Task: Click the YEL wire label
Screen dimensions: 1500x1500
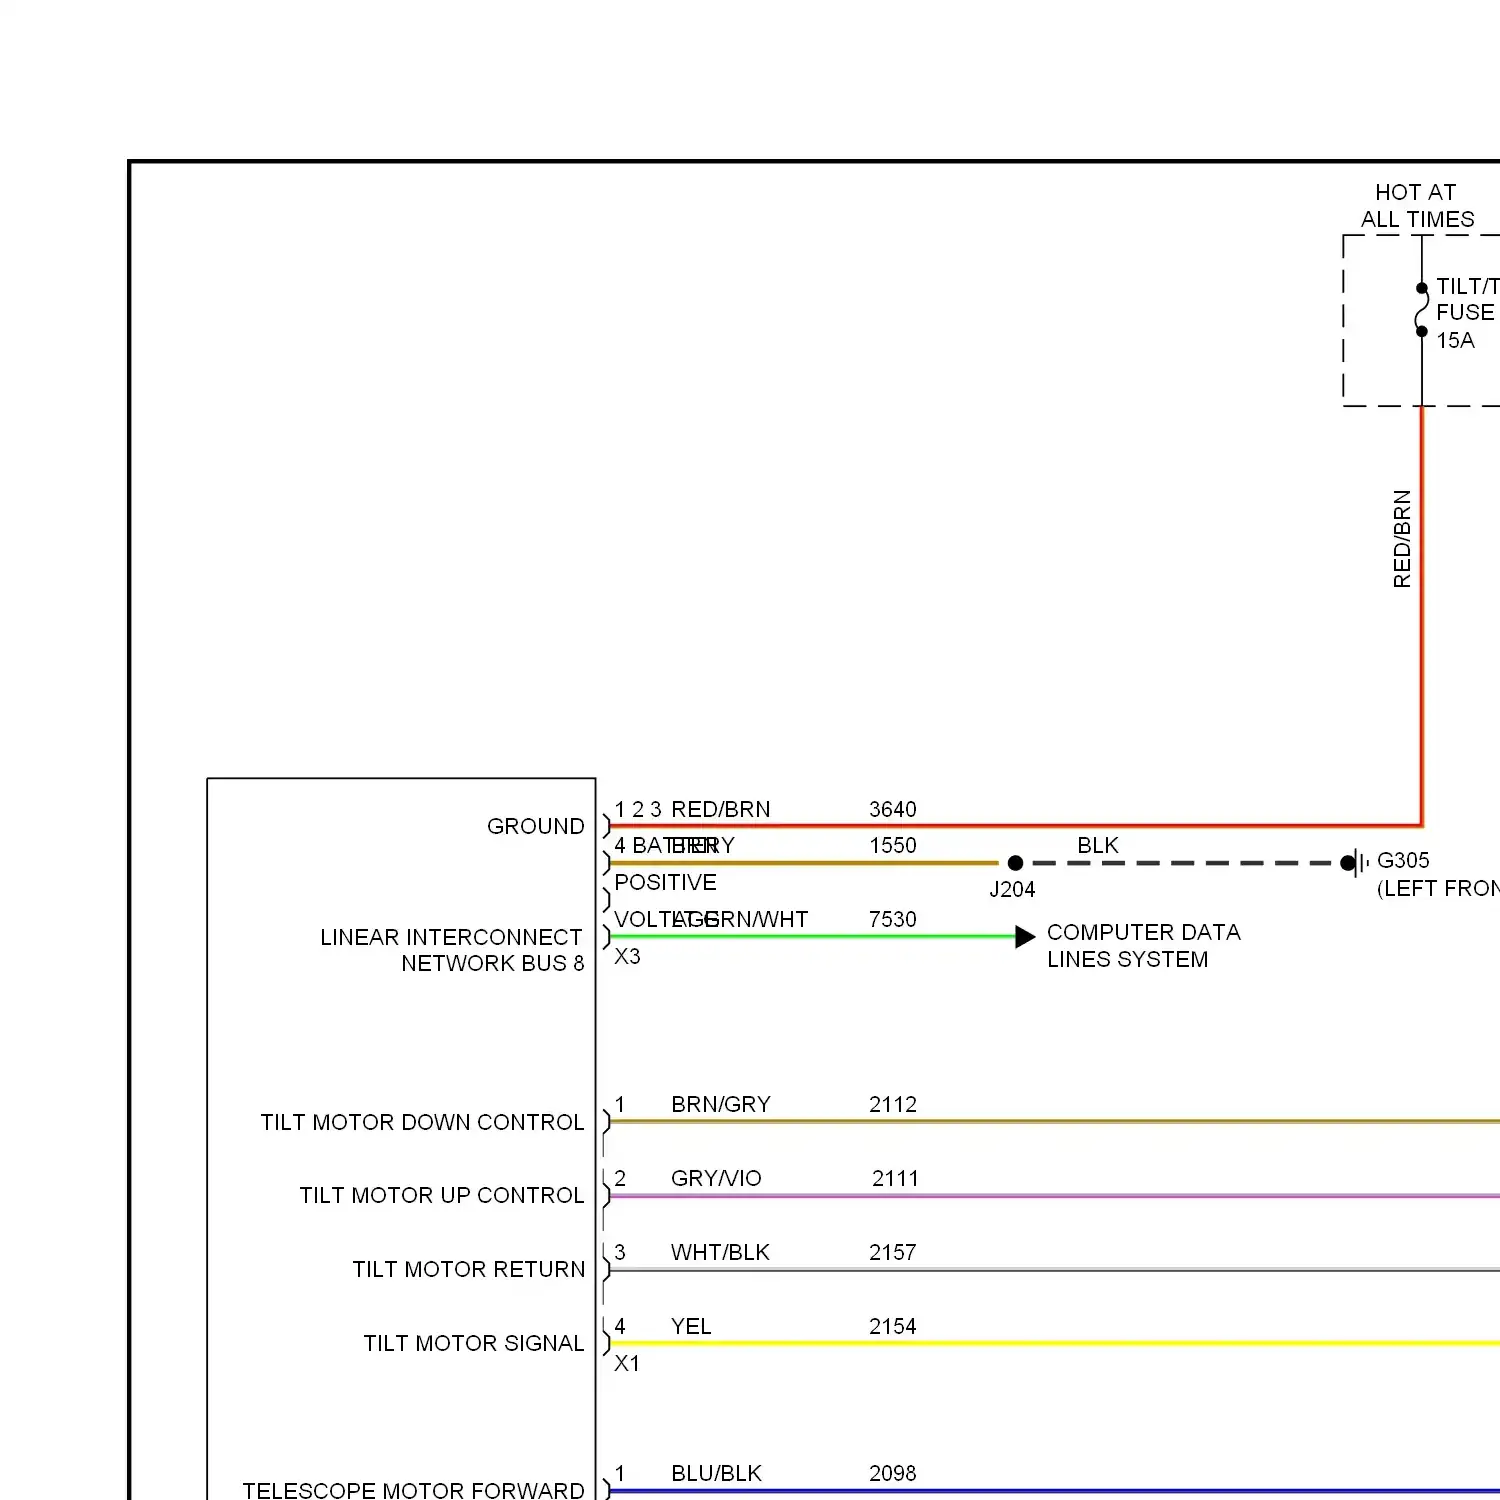Action: click(691, 1326)
